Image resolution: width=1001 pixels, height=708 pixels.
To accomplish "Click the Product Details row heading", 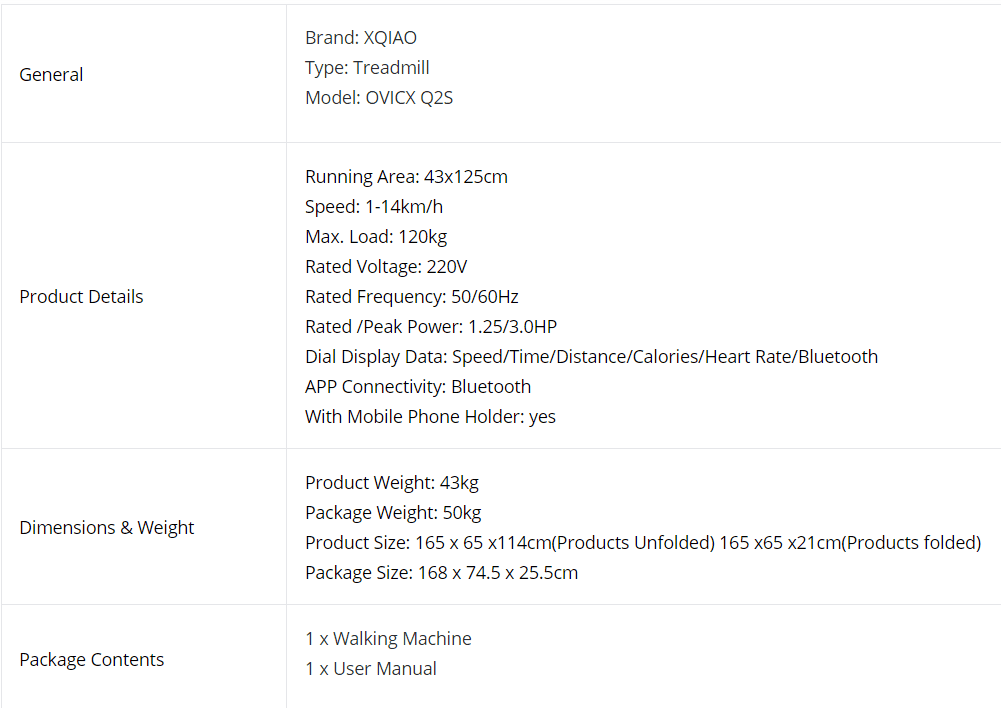I will pos(81,297).
